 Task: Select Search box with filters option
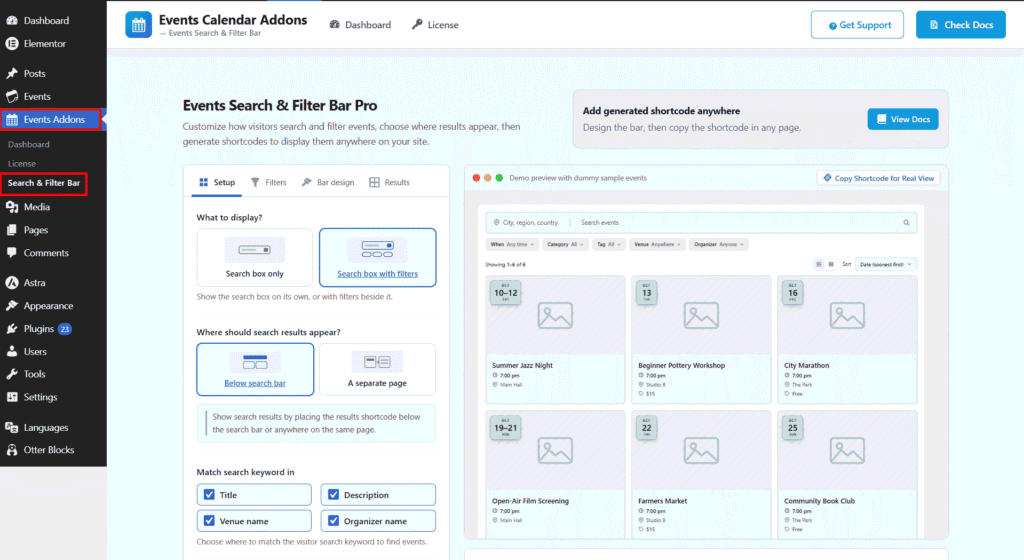377,257
